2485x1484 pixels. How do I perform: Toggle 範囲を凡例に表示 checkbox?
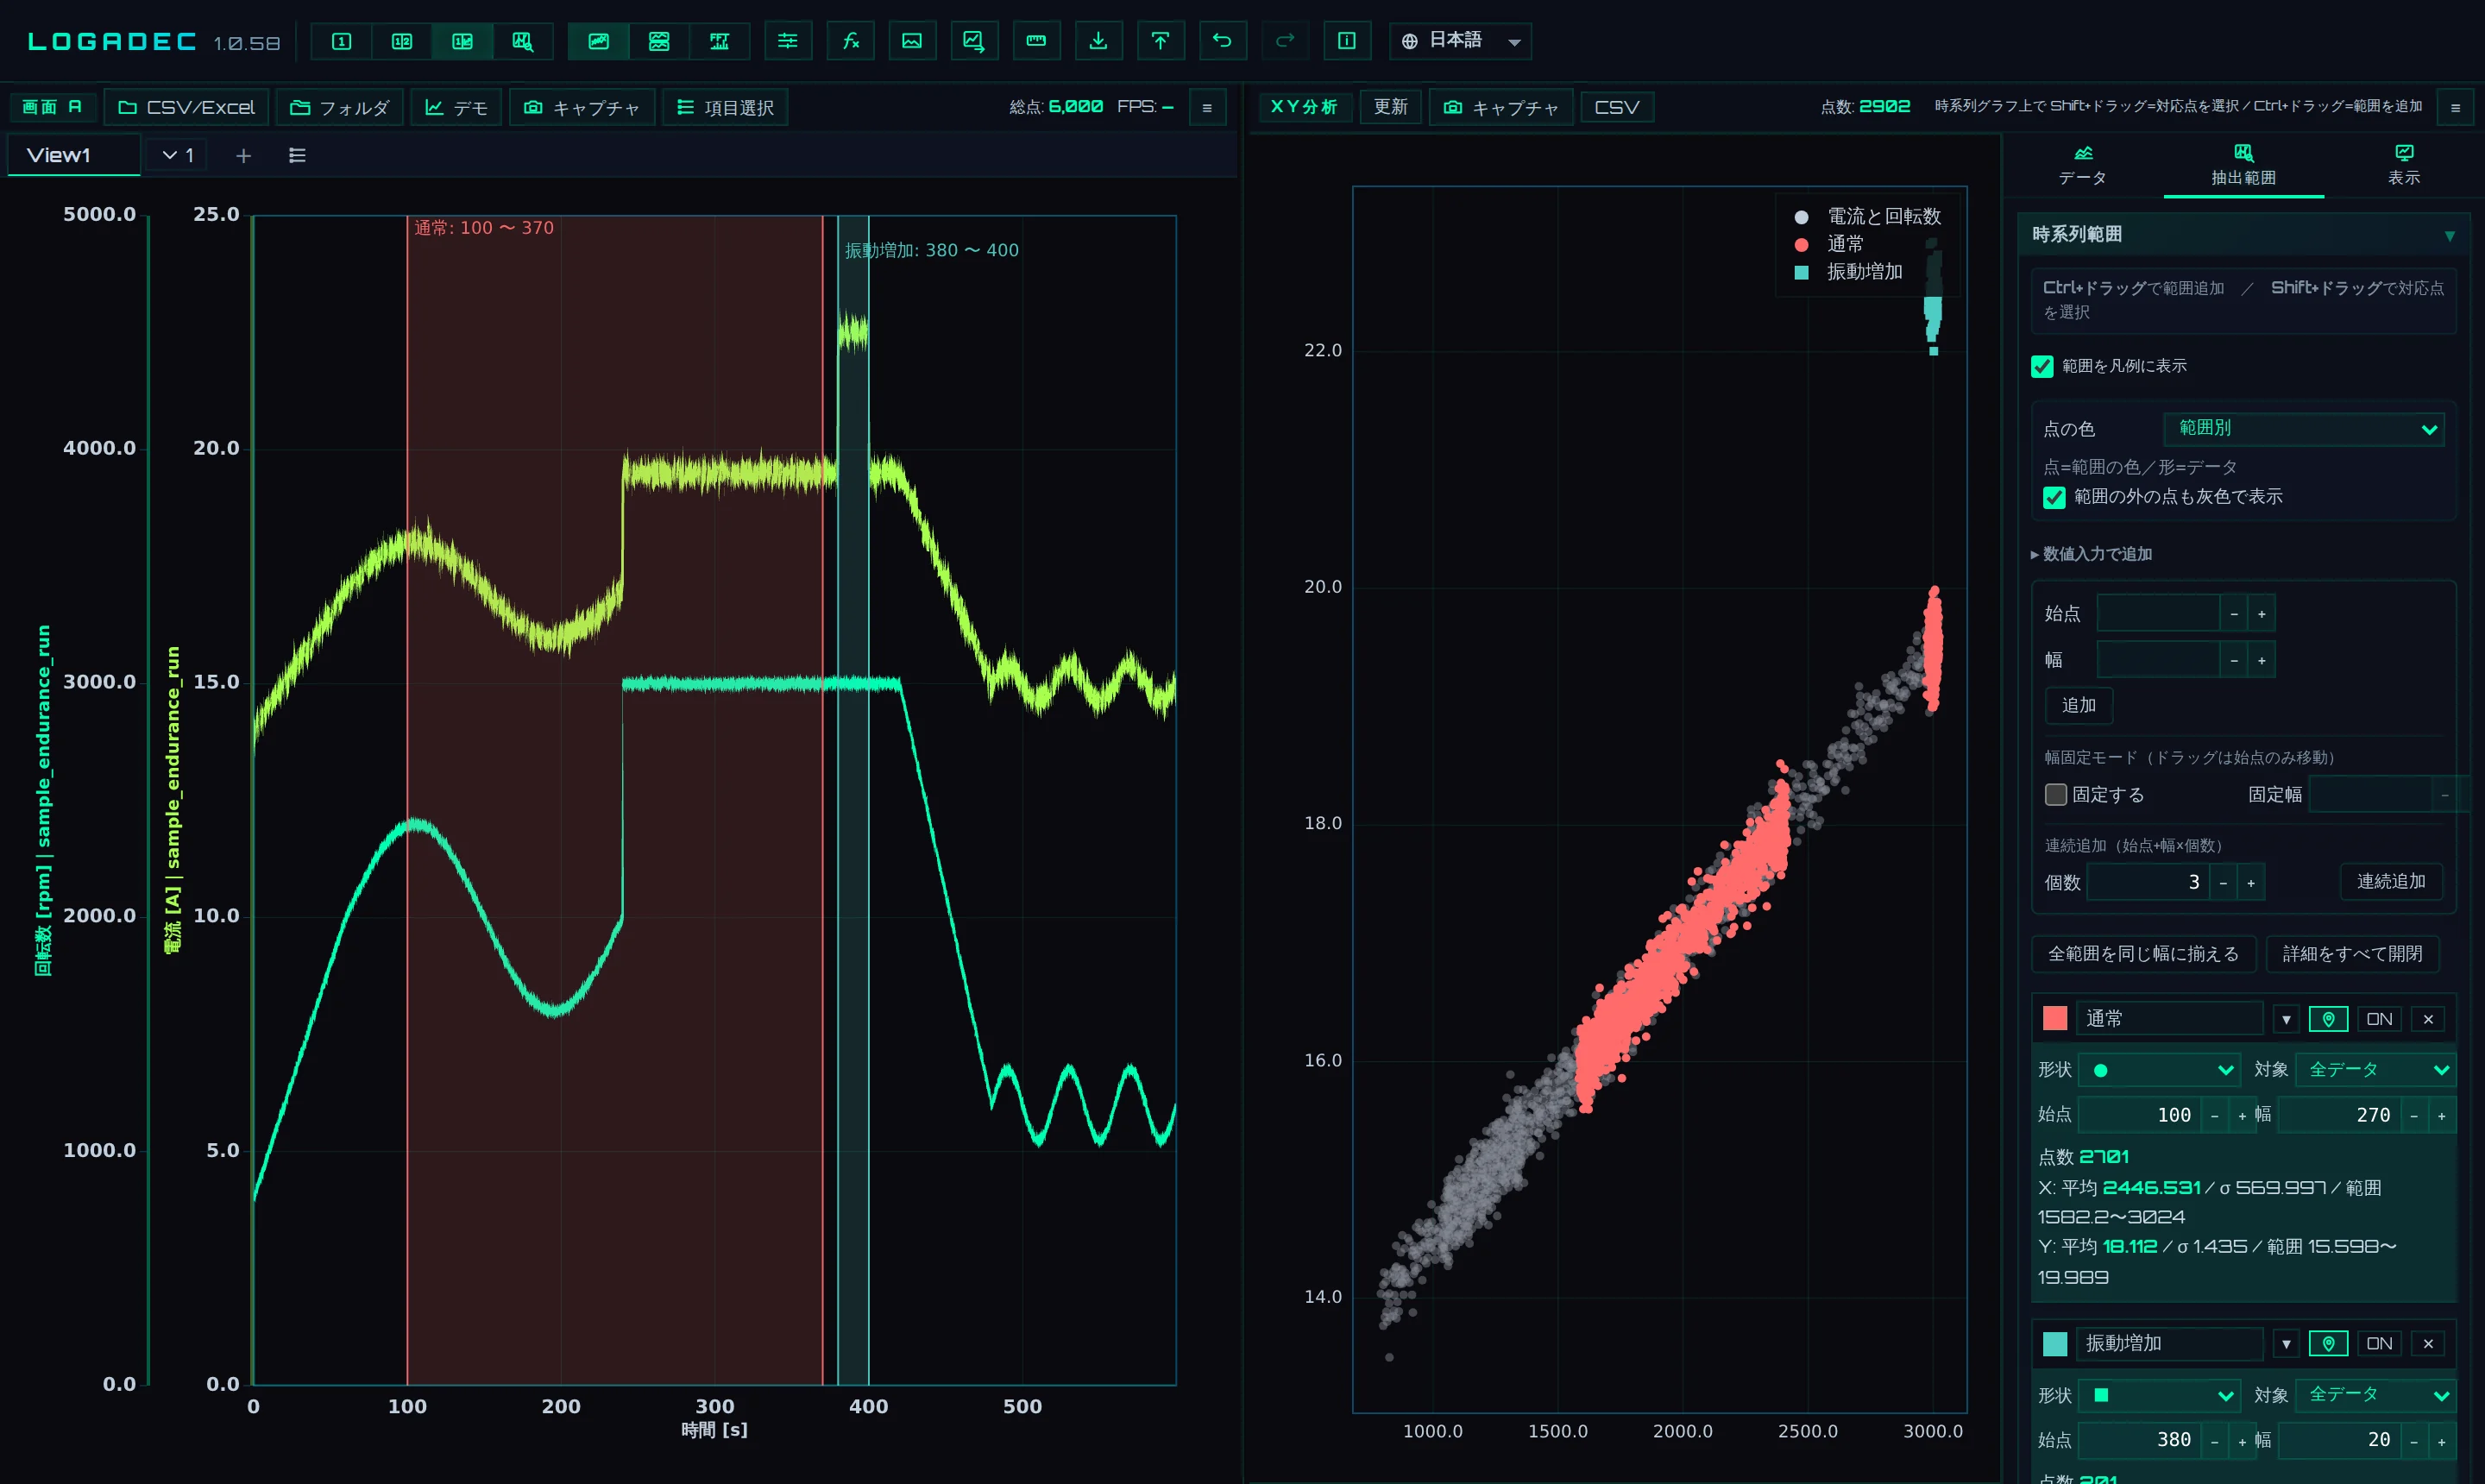2042,367
